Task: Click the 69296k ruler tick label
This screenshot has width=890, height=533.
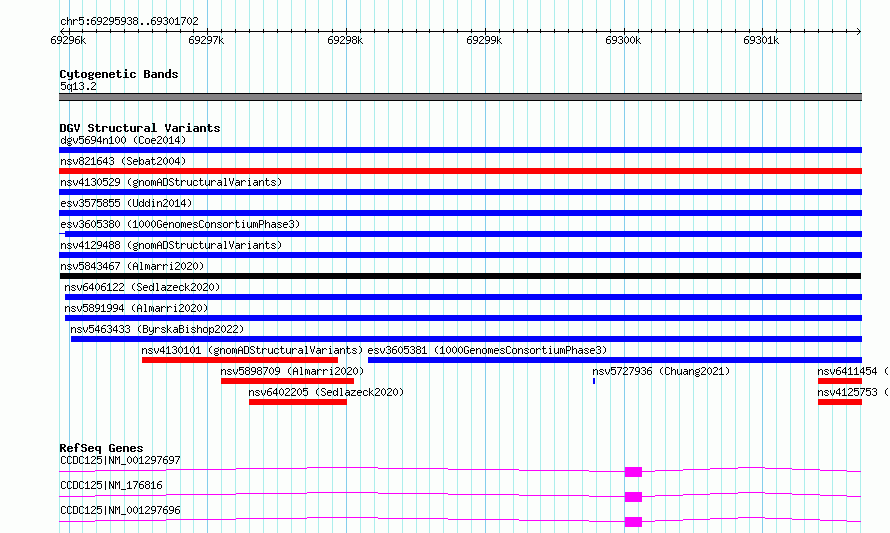Action: click(x=68, y=40)
